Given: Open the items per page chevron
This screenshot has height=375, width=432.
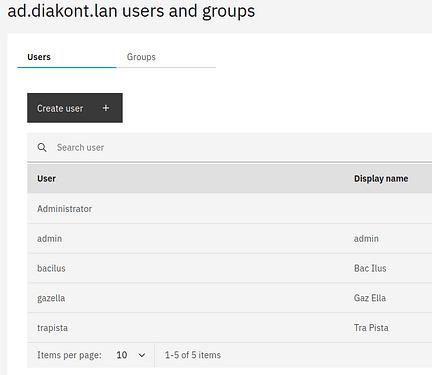Looking at the screenshot, I should [x=142, y=355].
